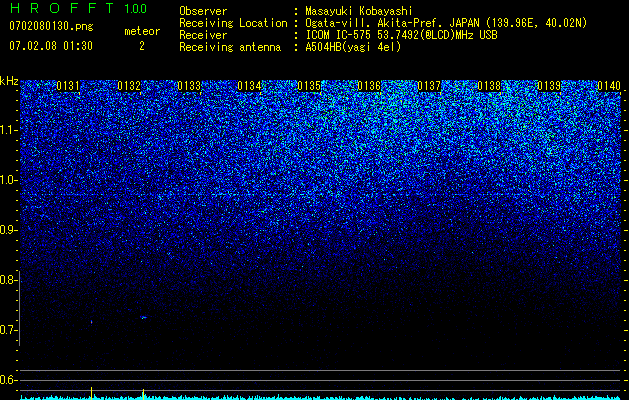Click antenna value A504HB(yagi 4el)
629x400 pixels.
point(353,47)
